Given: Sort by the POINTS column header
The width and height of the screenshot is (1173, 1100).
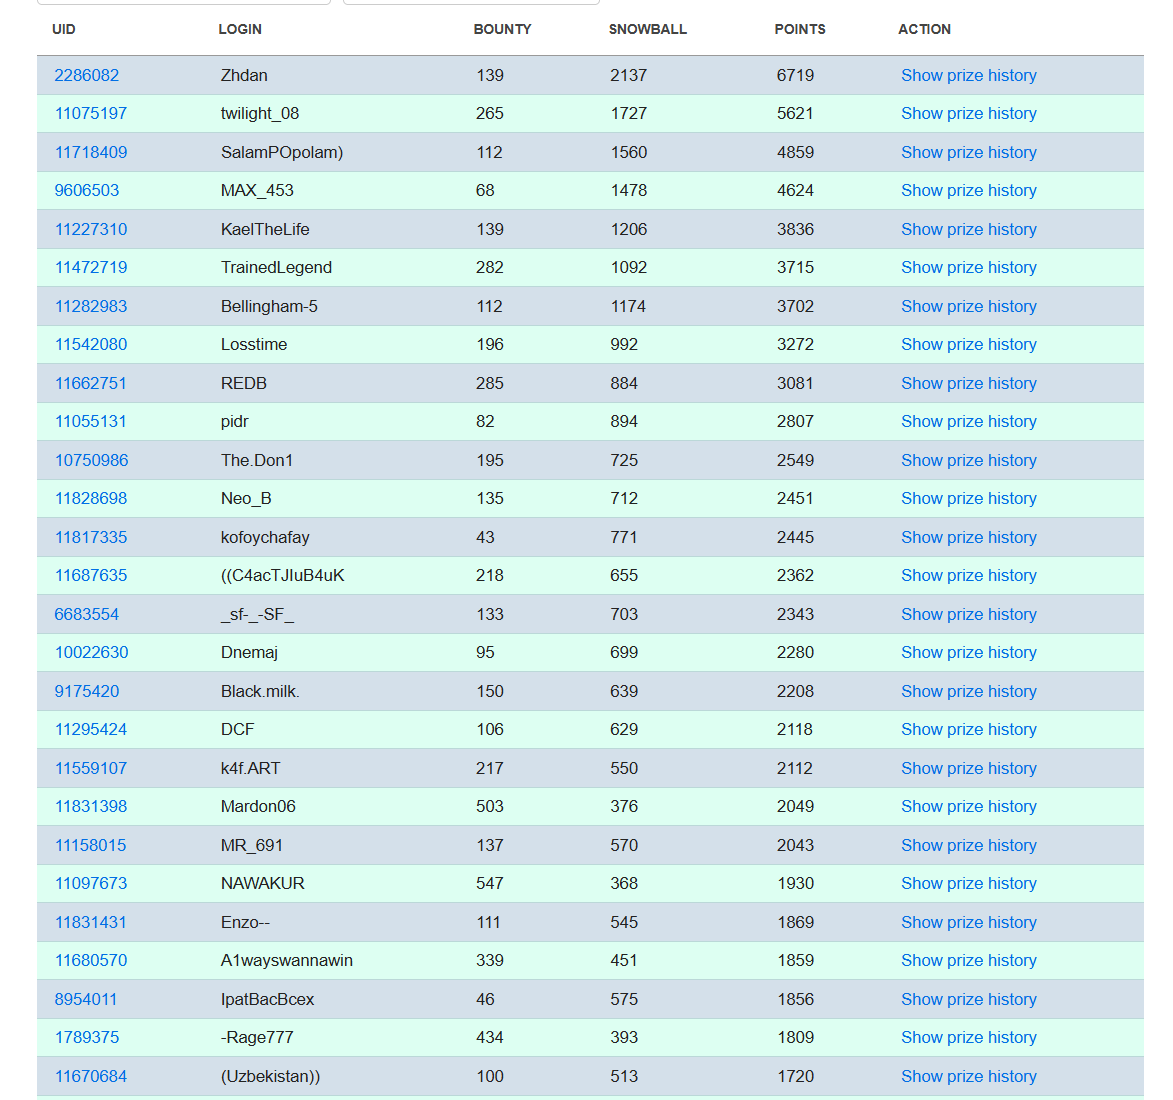Looking at the screenshot, I should tap(800, 29).
